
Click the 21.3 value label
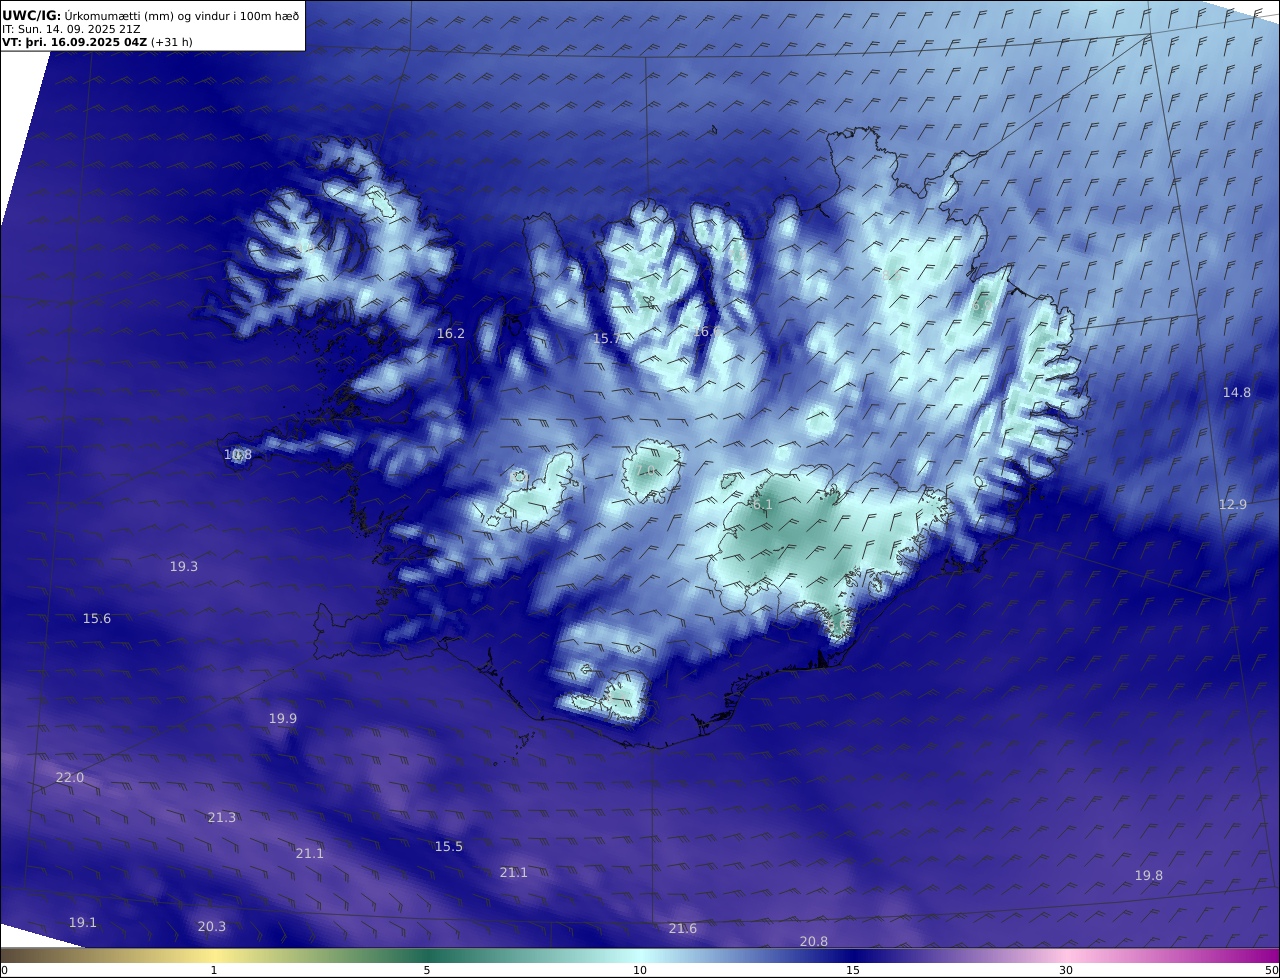pyautogui.click(x=222, y=818)
